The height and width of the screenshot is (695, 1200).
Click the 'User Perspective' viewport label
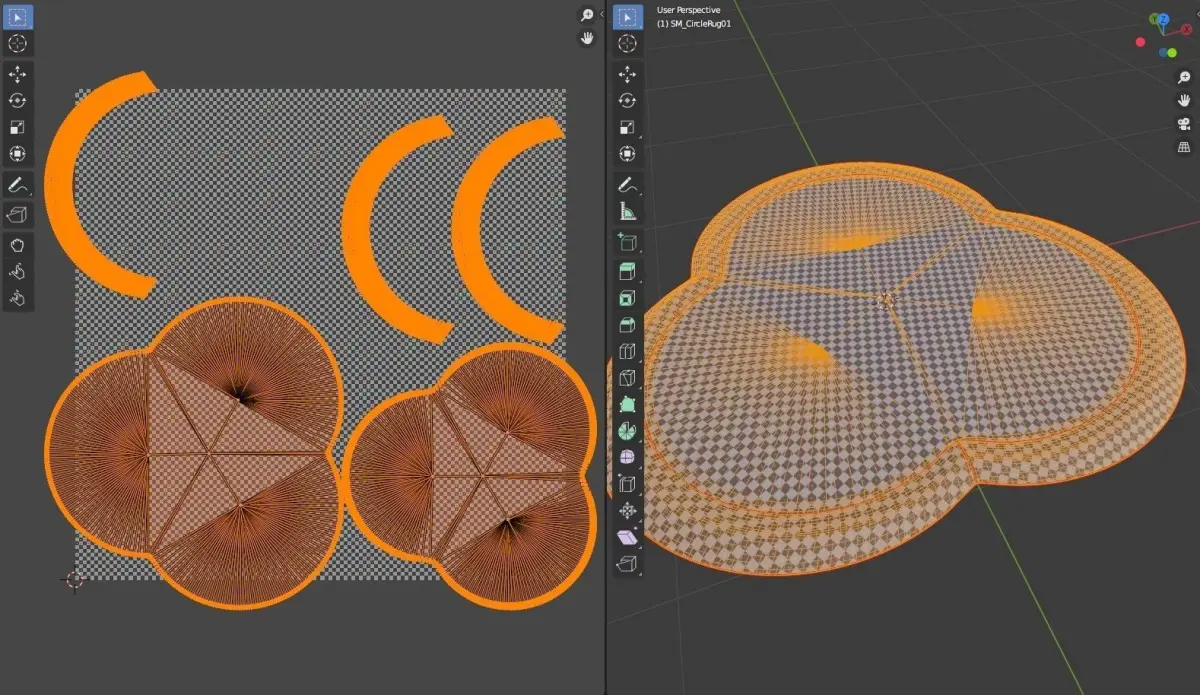point(688,10)
